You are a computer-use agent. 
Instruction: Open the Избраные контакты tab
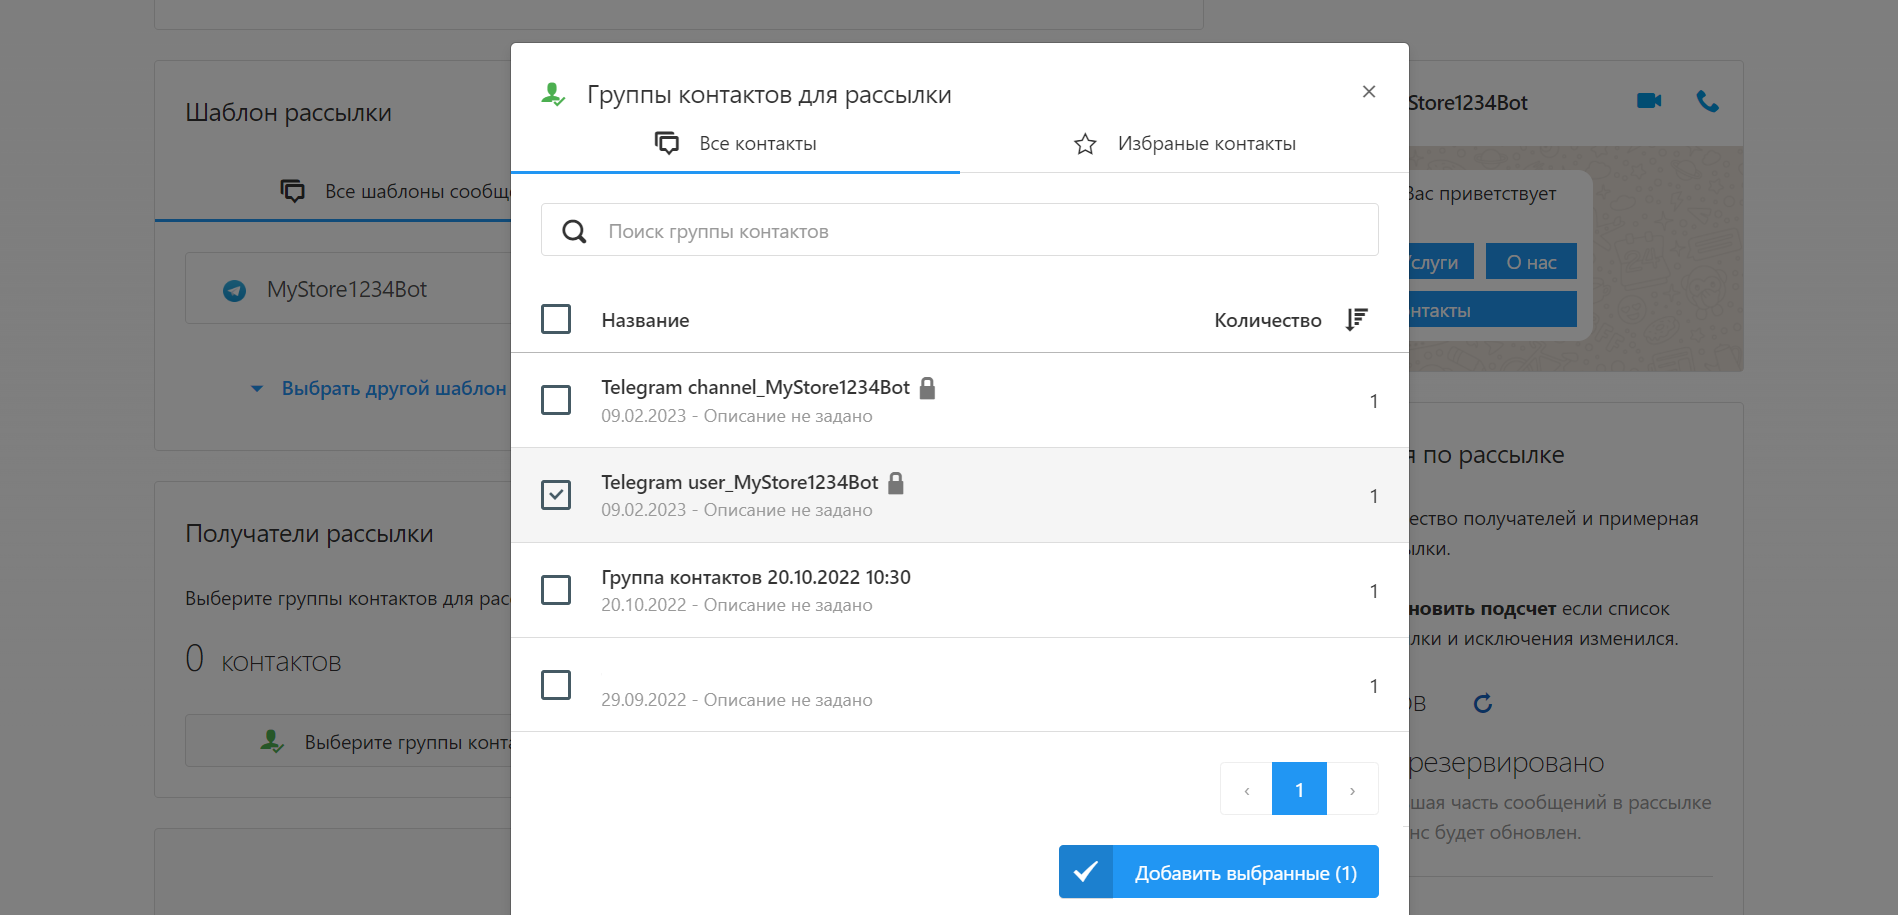[1185, 144]
